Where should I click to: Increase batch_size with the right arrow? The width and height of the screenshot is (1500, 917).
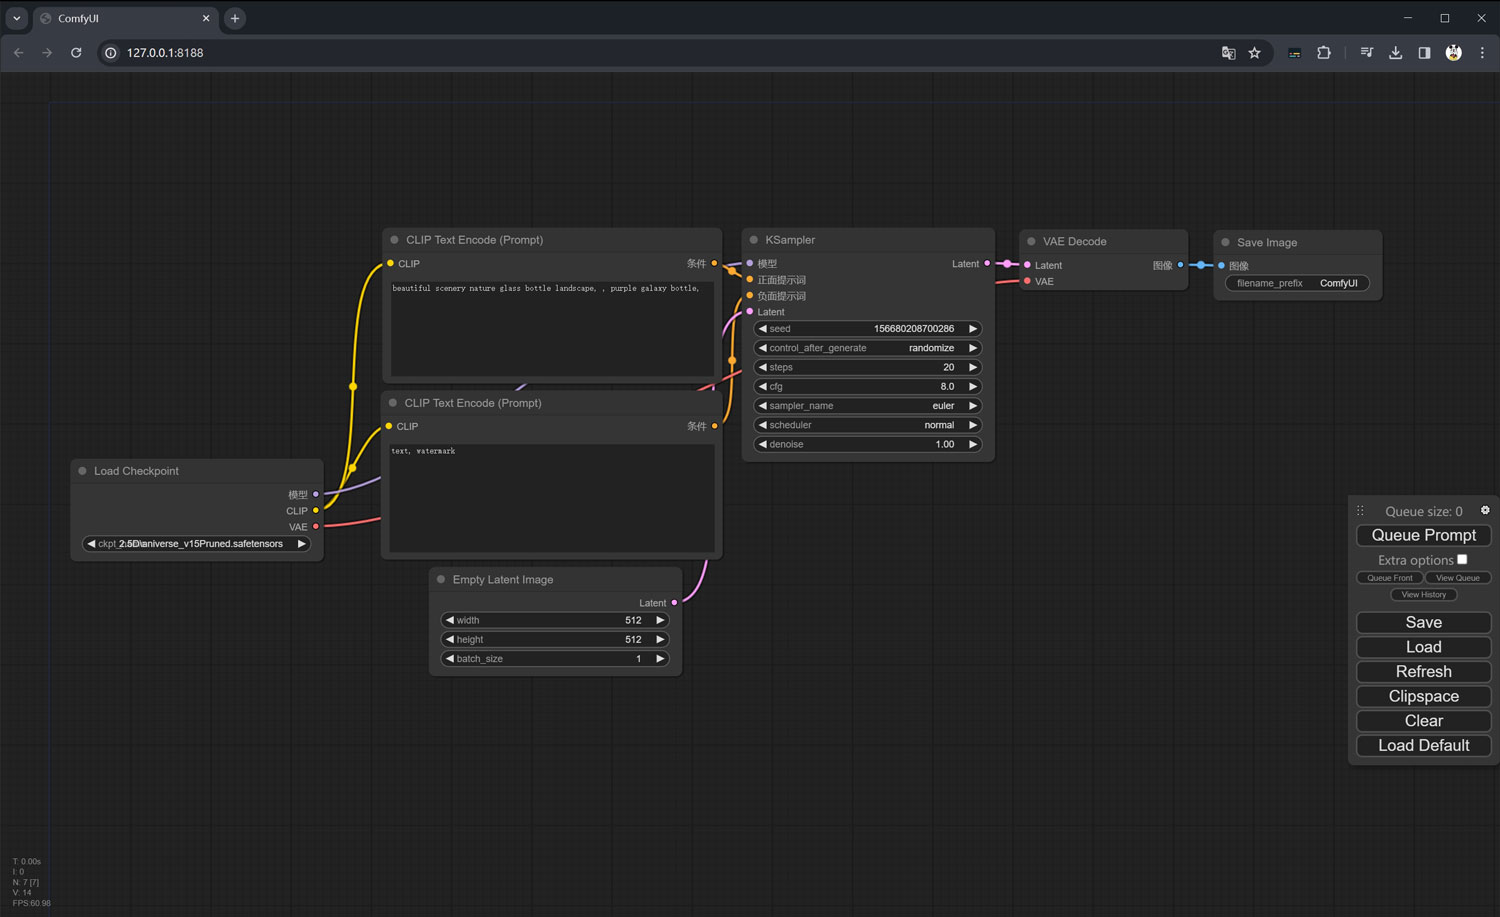point(659,659)
